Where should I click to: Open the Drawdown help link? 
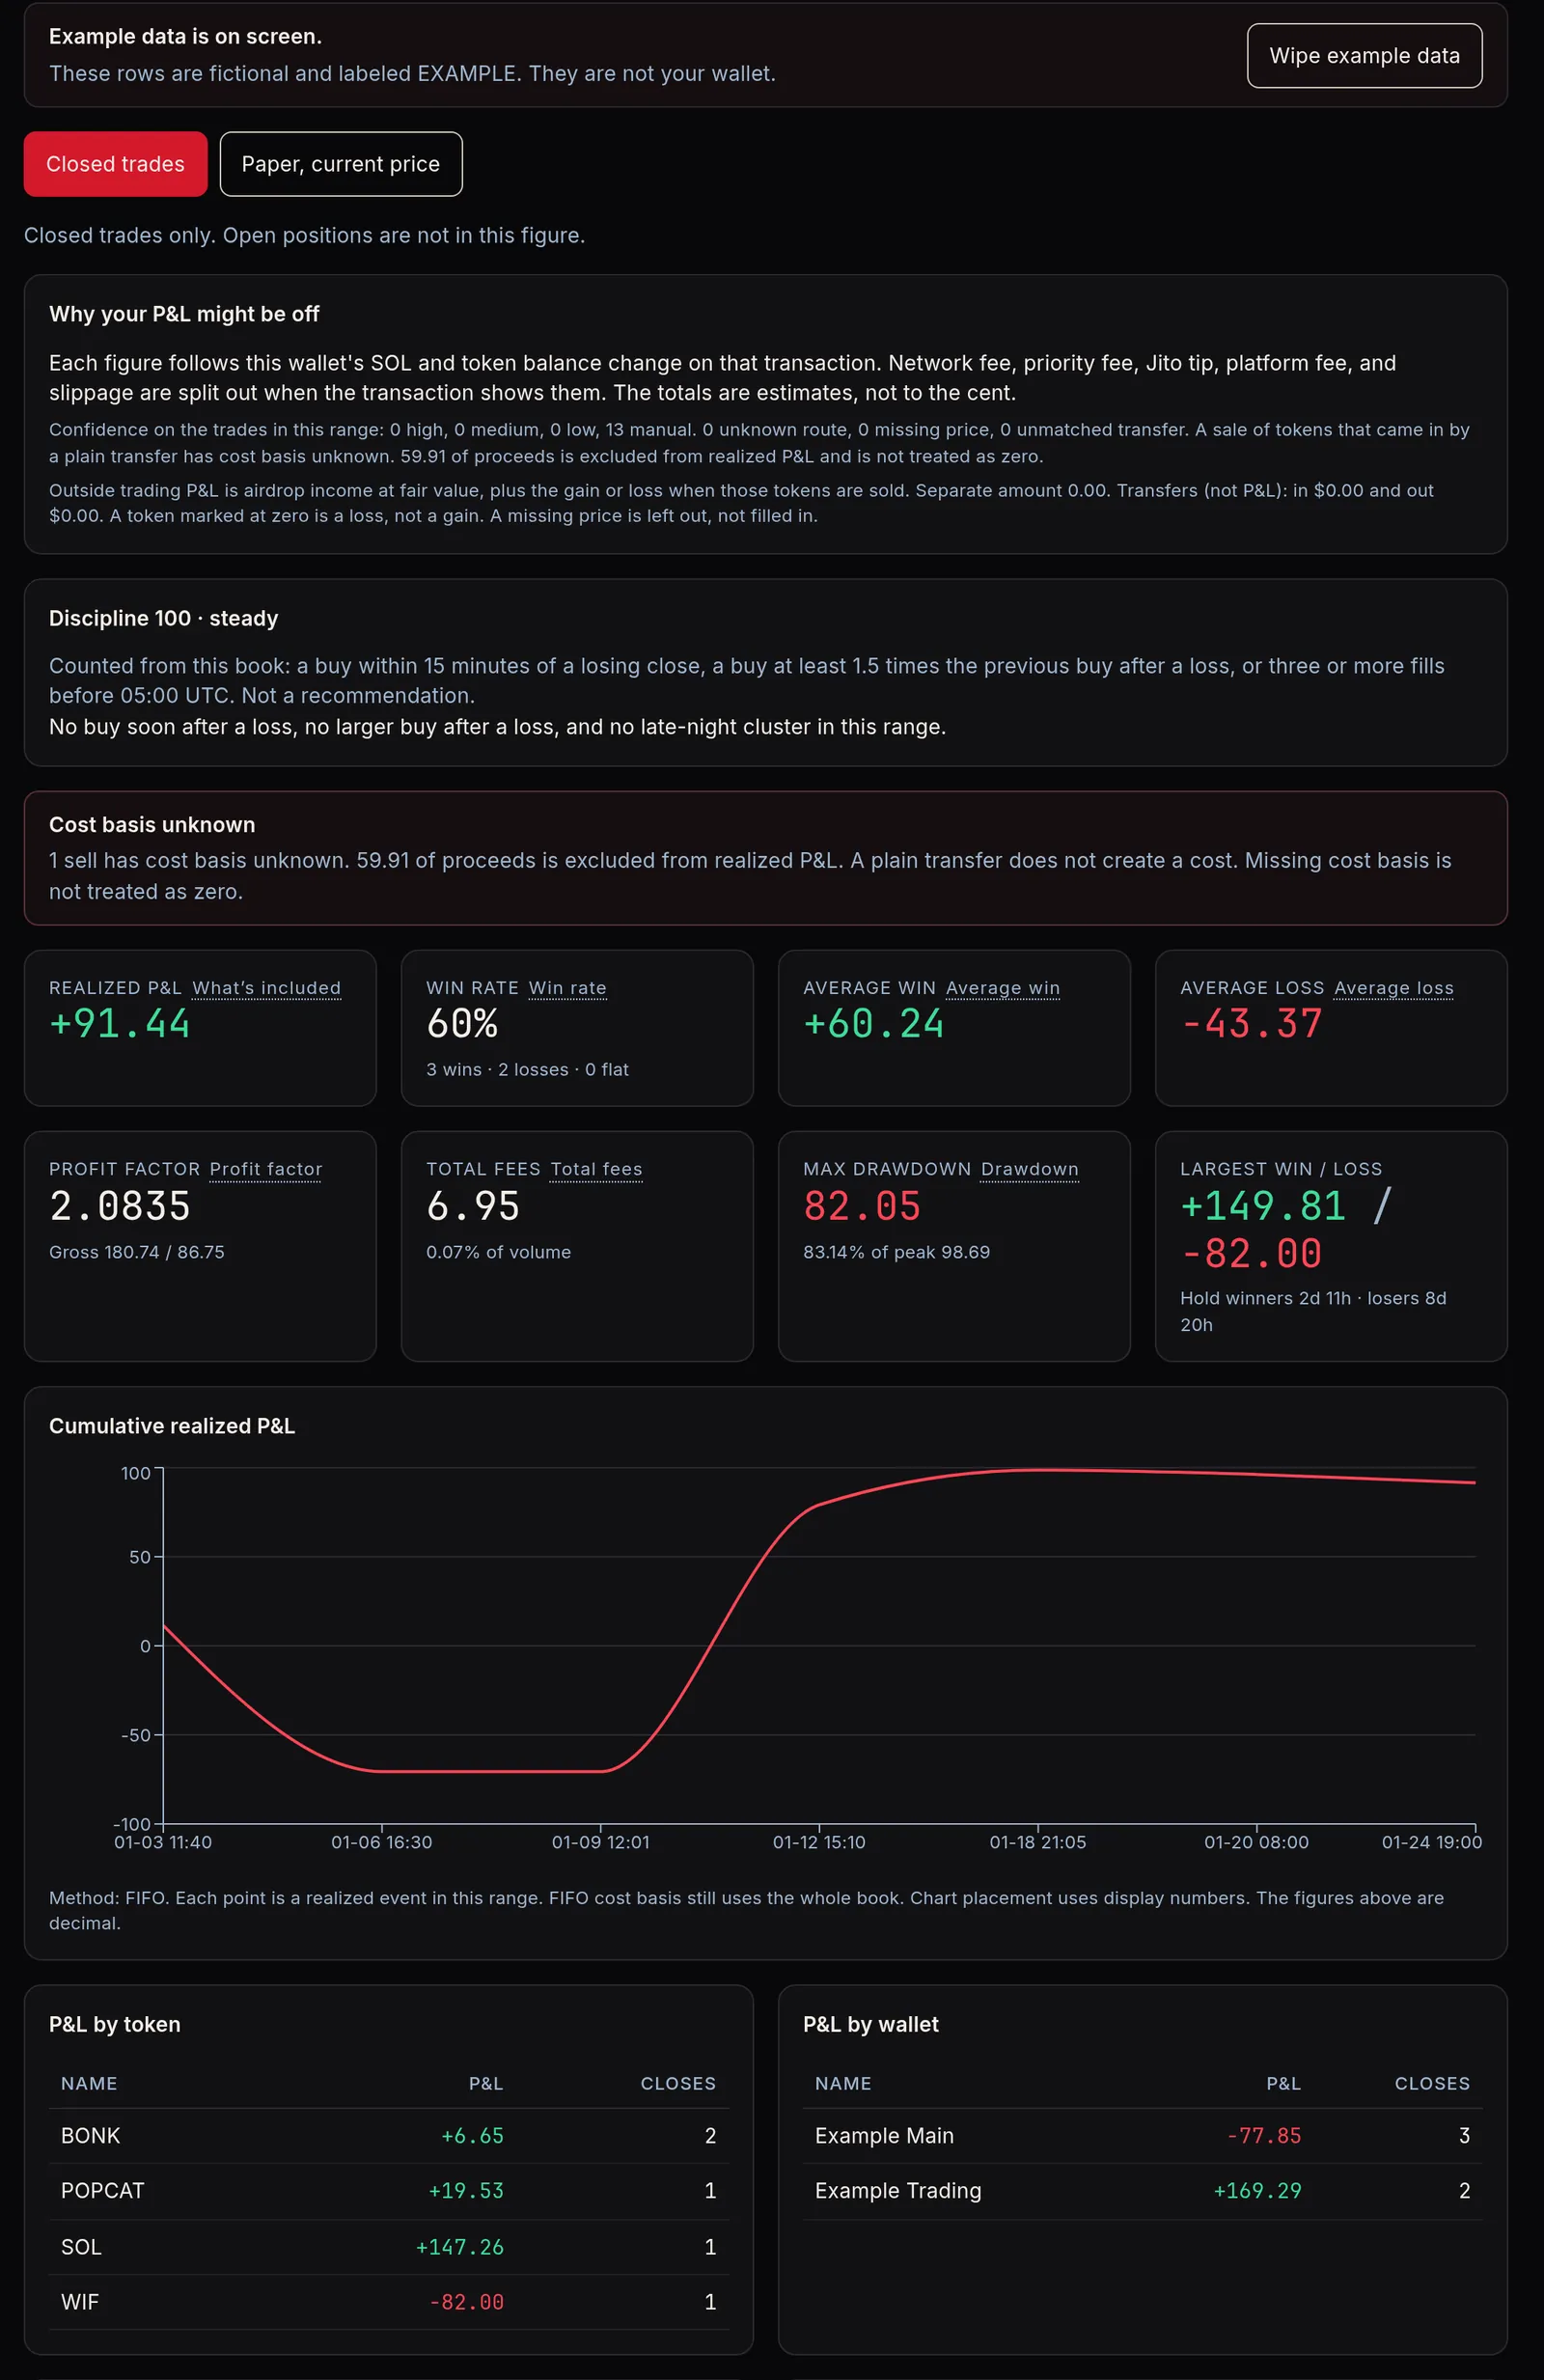pyautogui.click(x=1029, y=1169)
